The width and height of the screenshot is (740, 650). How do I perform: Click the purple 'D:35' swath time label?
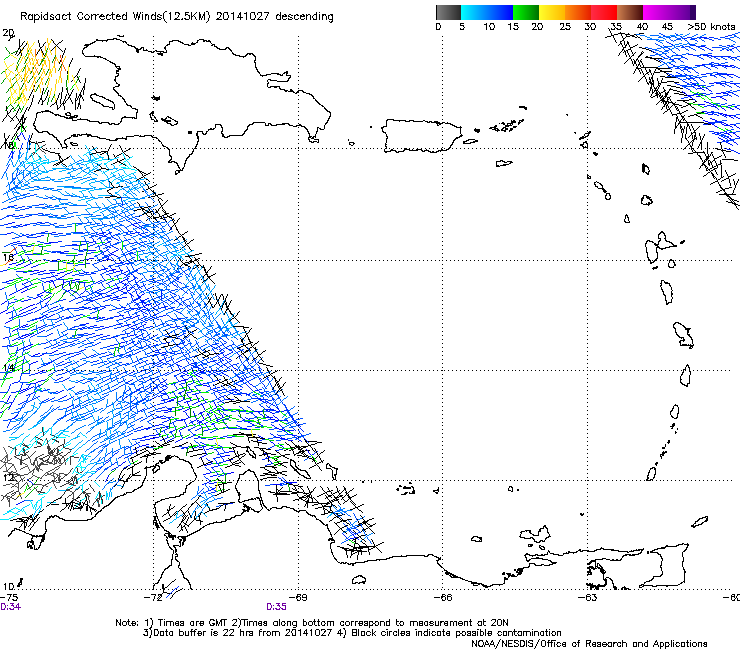[276, 607]
